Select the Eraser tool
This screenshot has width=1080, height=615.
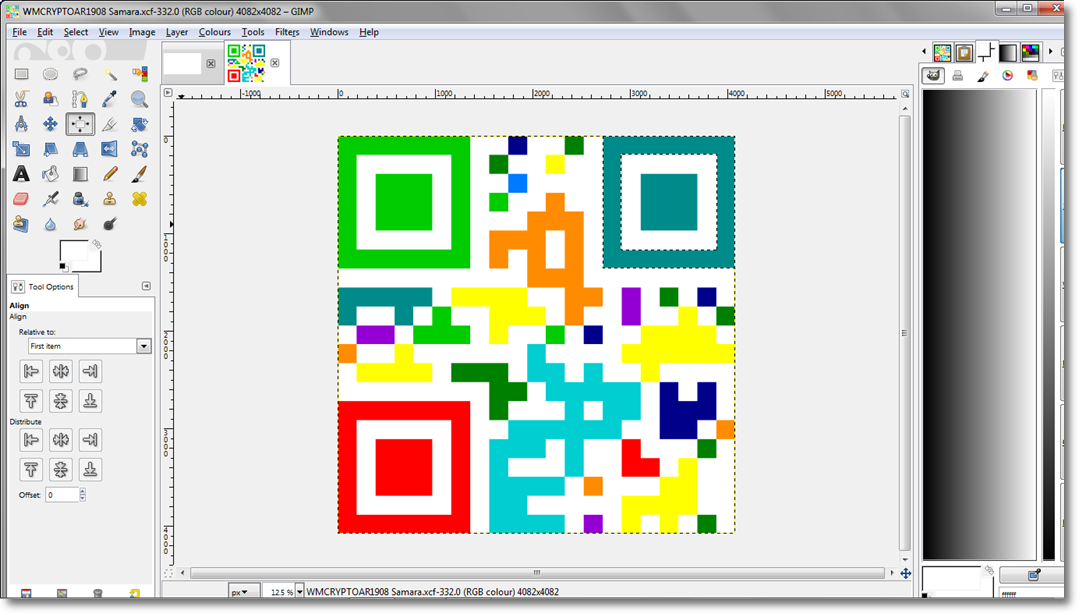click(x=21, y=199)
